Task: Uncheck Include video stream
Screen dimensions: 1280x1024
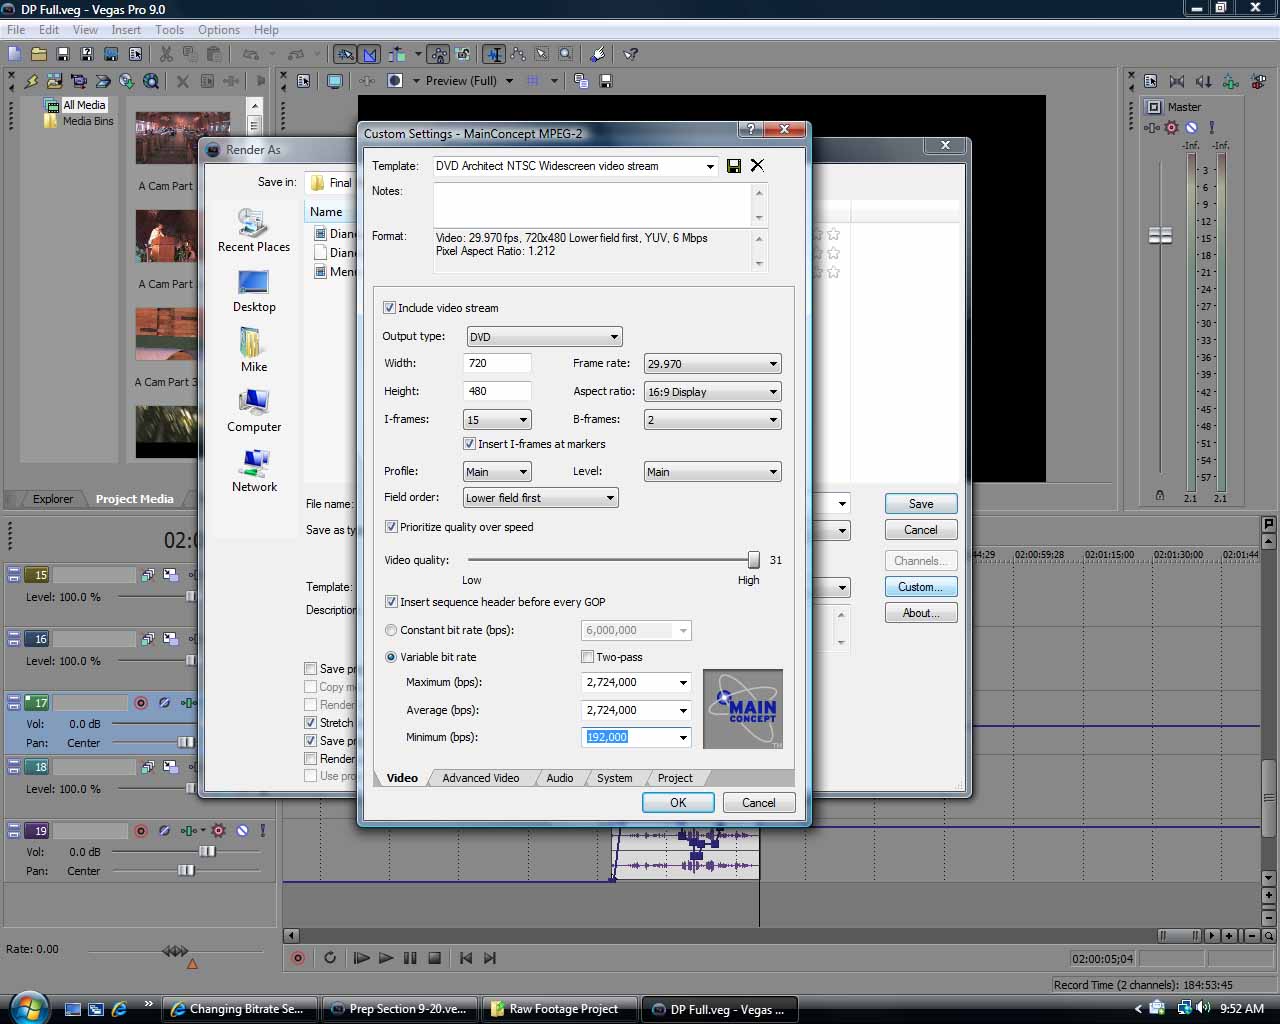Action: click(390, 308)
